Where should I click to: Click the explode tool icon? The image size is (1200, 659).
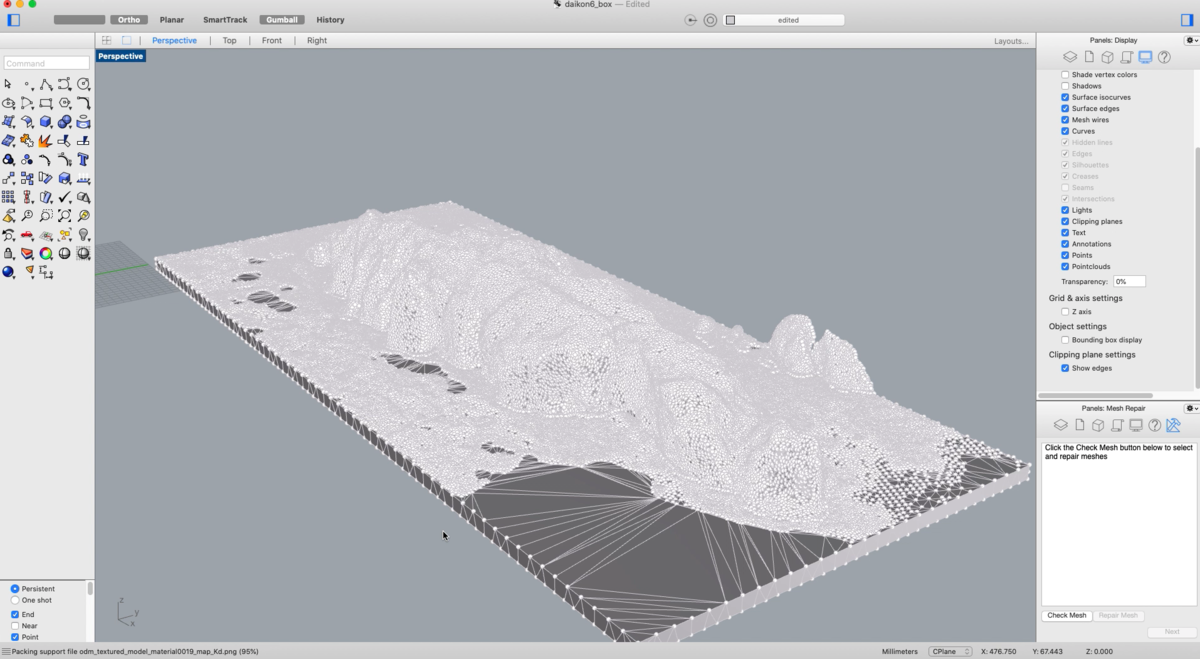pos(46,141)
